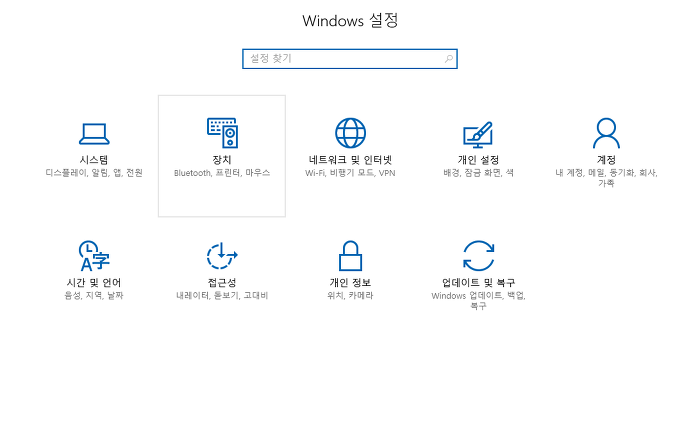Open the 시스템 laptop icon
This screenshot has height=442, width=700.
click(94, 133)
